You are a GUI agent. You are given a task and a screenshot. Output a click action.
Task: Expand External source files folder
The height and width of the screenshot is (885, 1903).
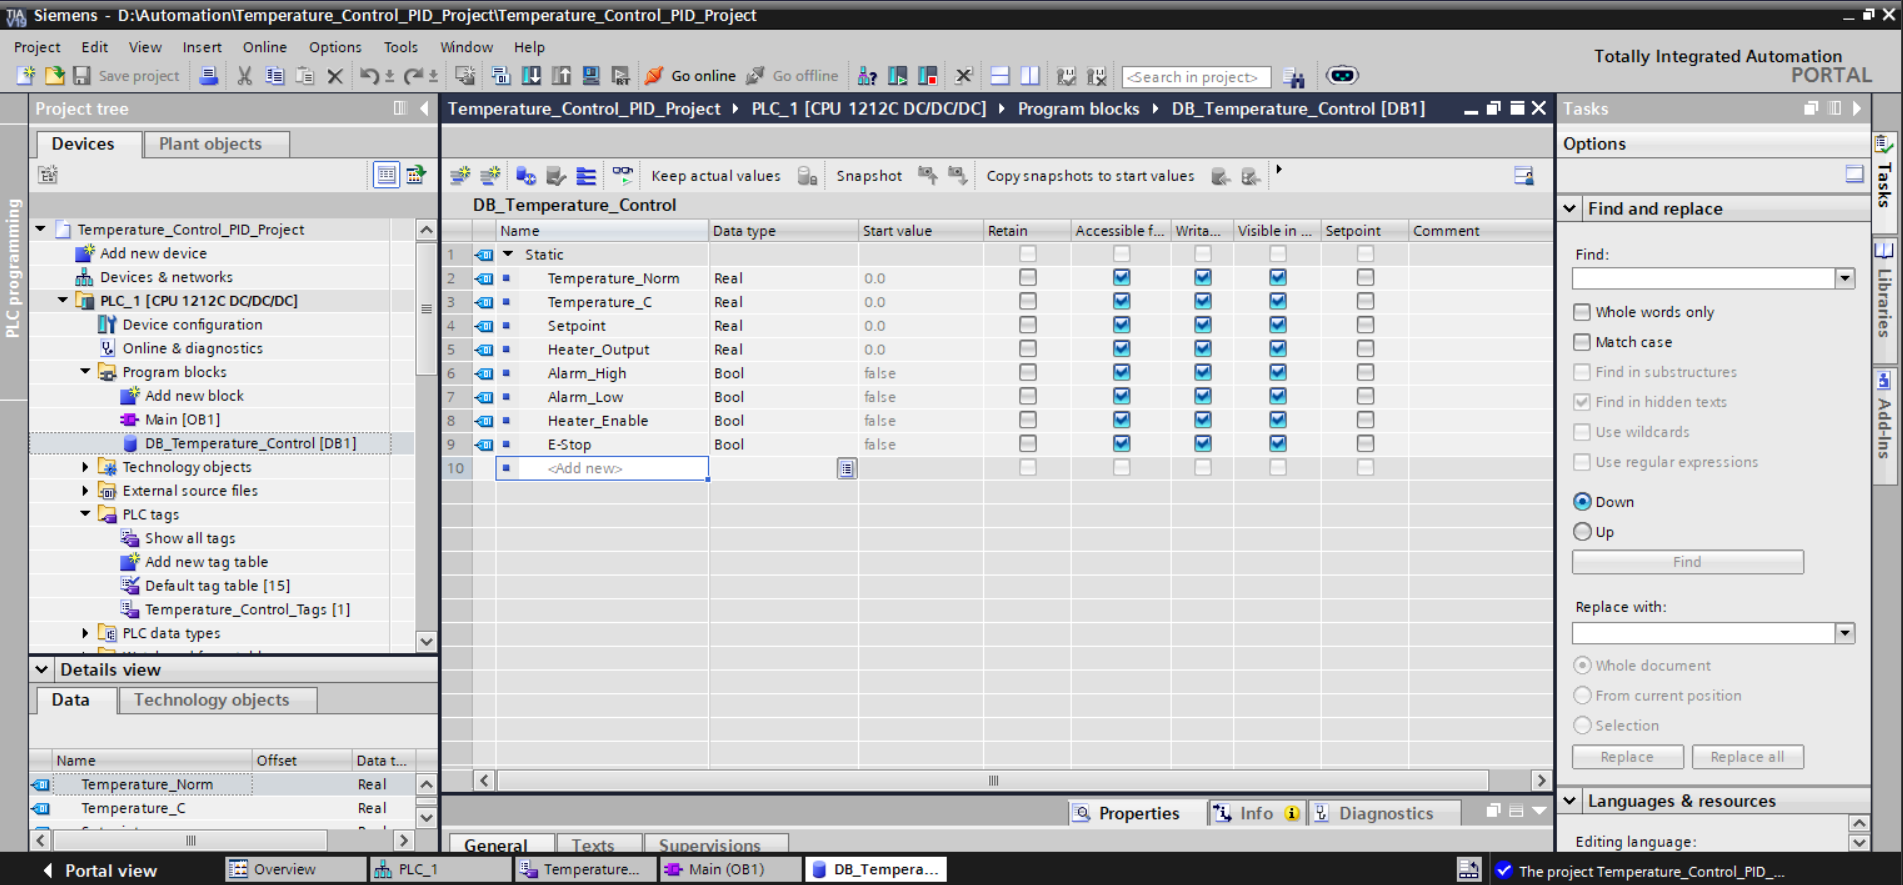[86, 490]
